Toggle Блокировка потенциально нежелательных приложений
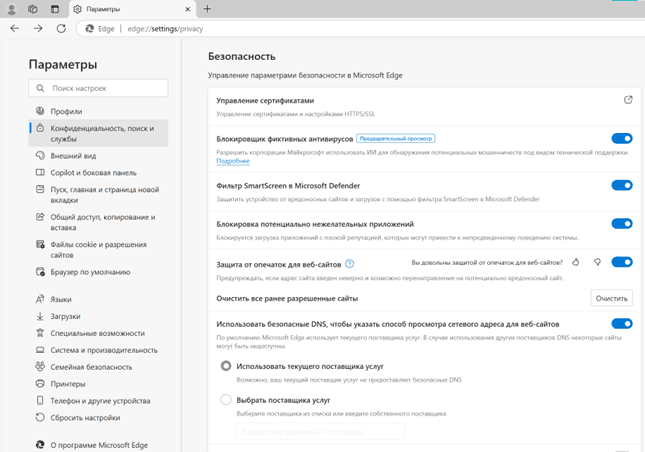The width and height of the screenshot is (645, 452). (x=621, y=224)
